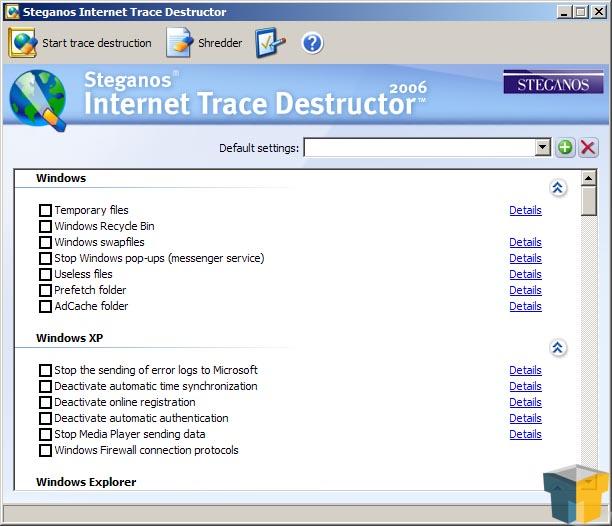Click the Shredder toolbar label

(x=220, y=43)
